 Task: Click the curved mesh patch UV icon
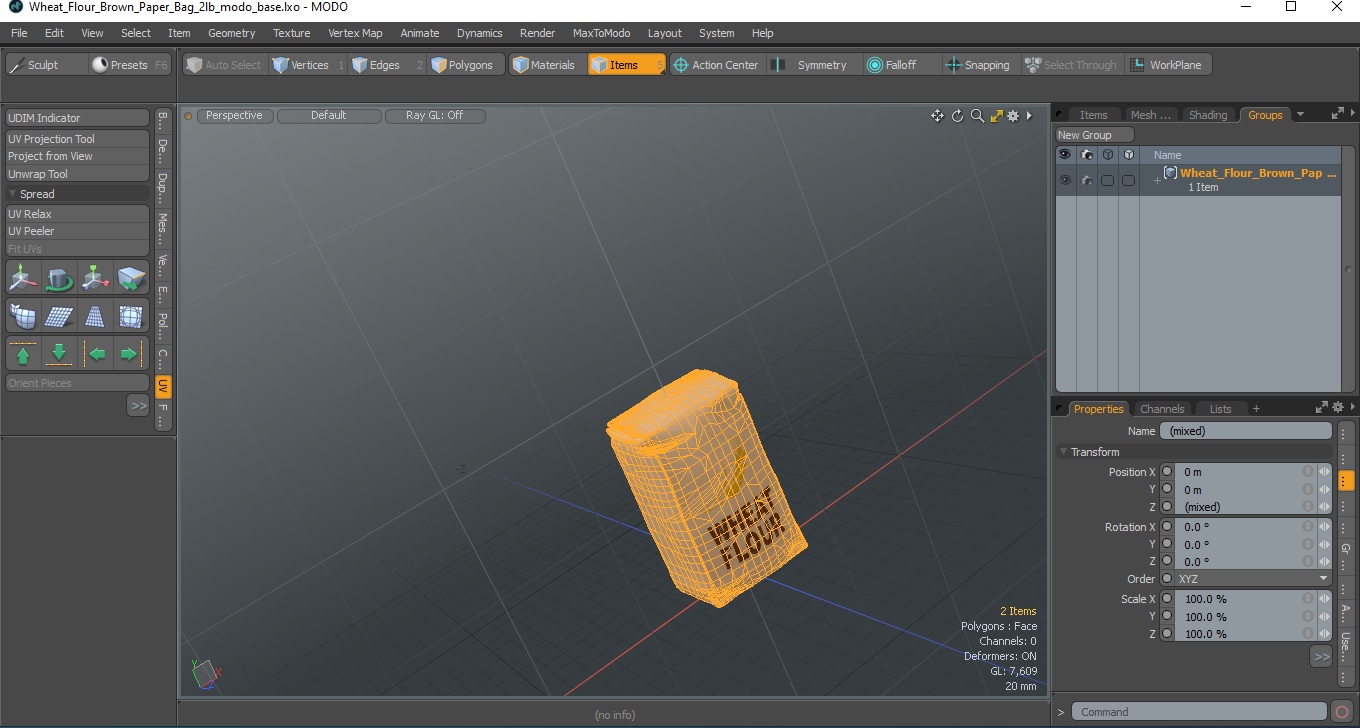click(x=23, y=316)
